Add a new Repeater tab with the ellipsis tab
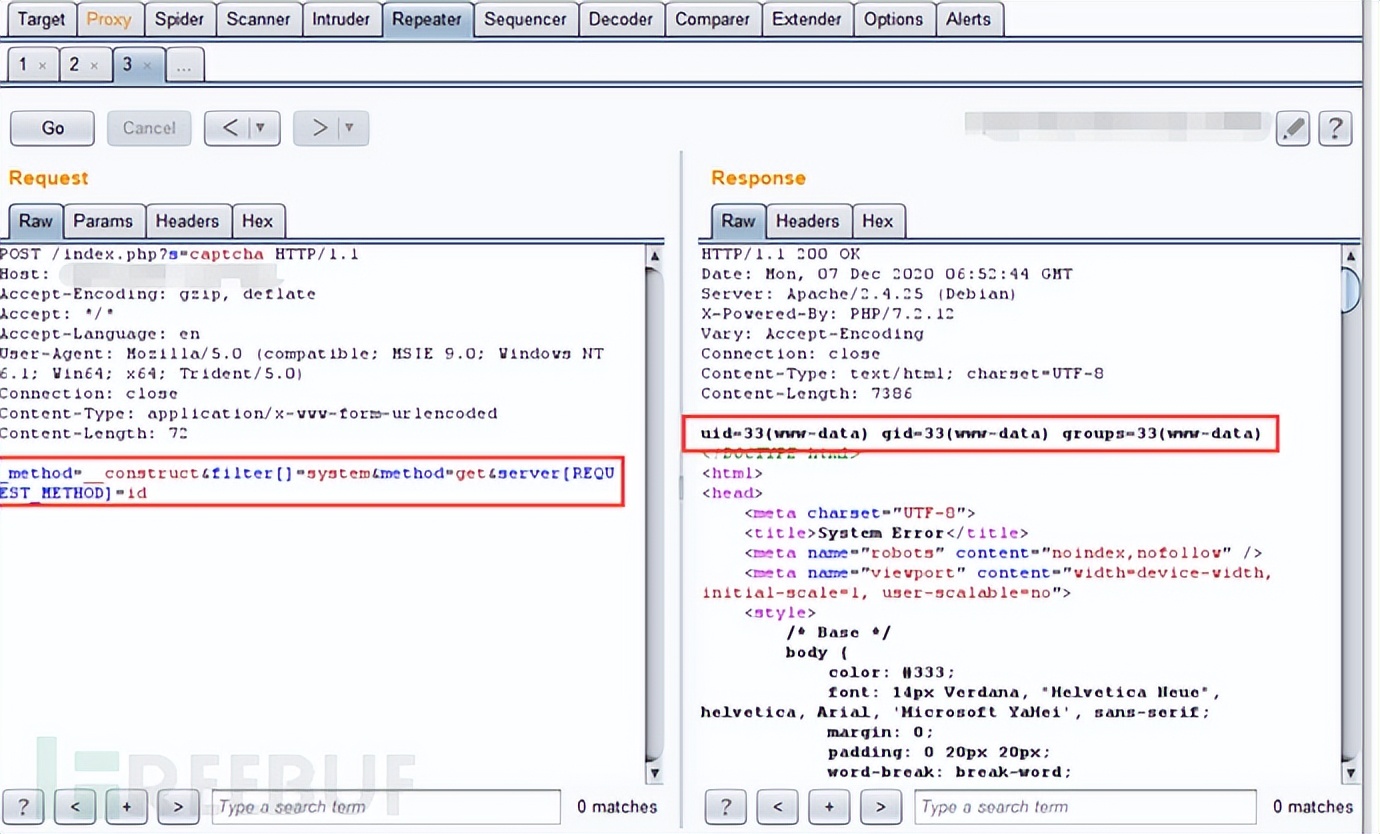This screenshot has height=834, width=1380. click(x=184, y=65)
